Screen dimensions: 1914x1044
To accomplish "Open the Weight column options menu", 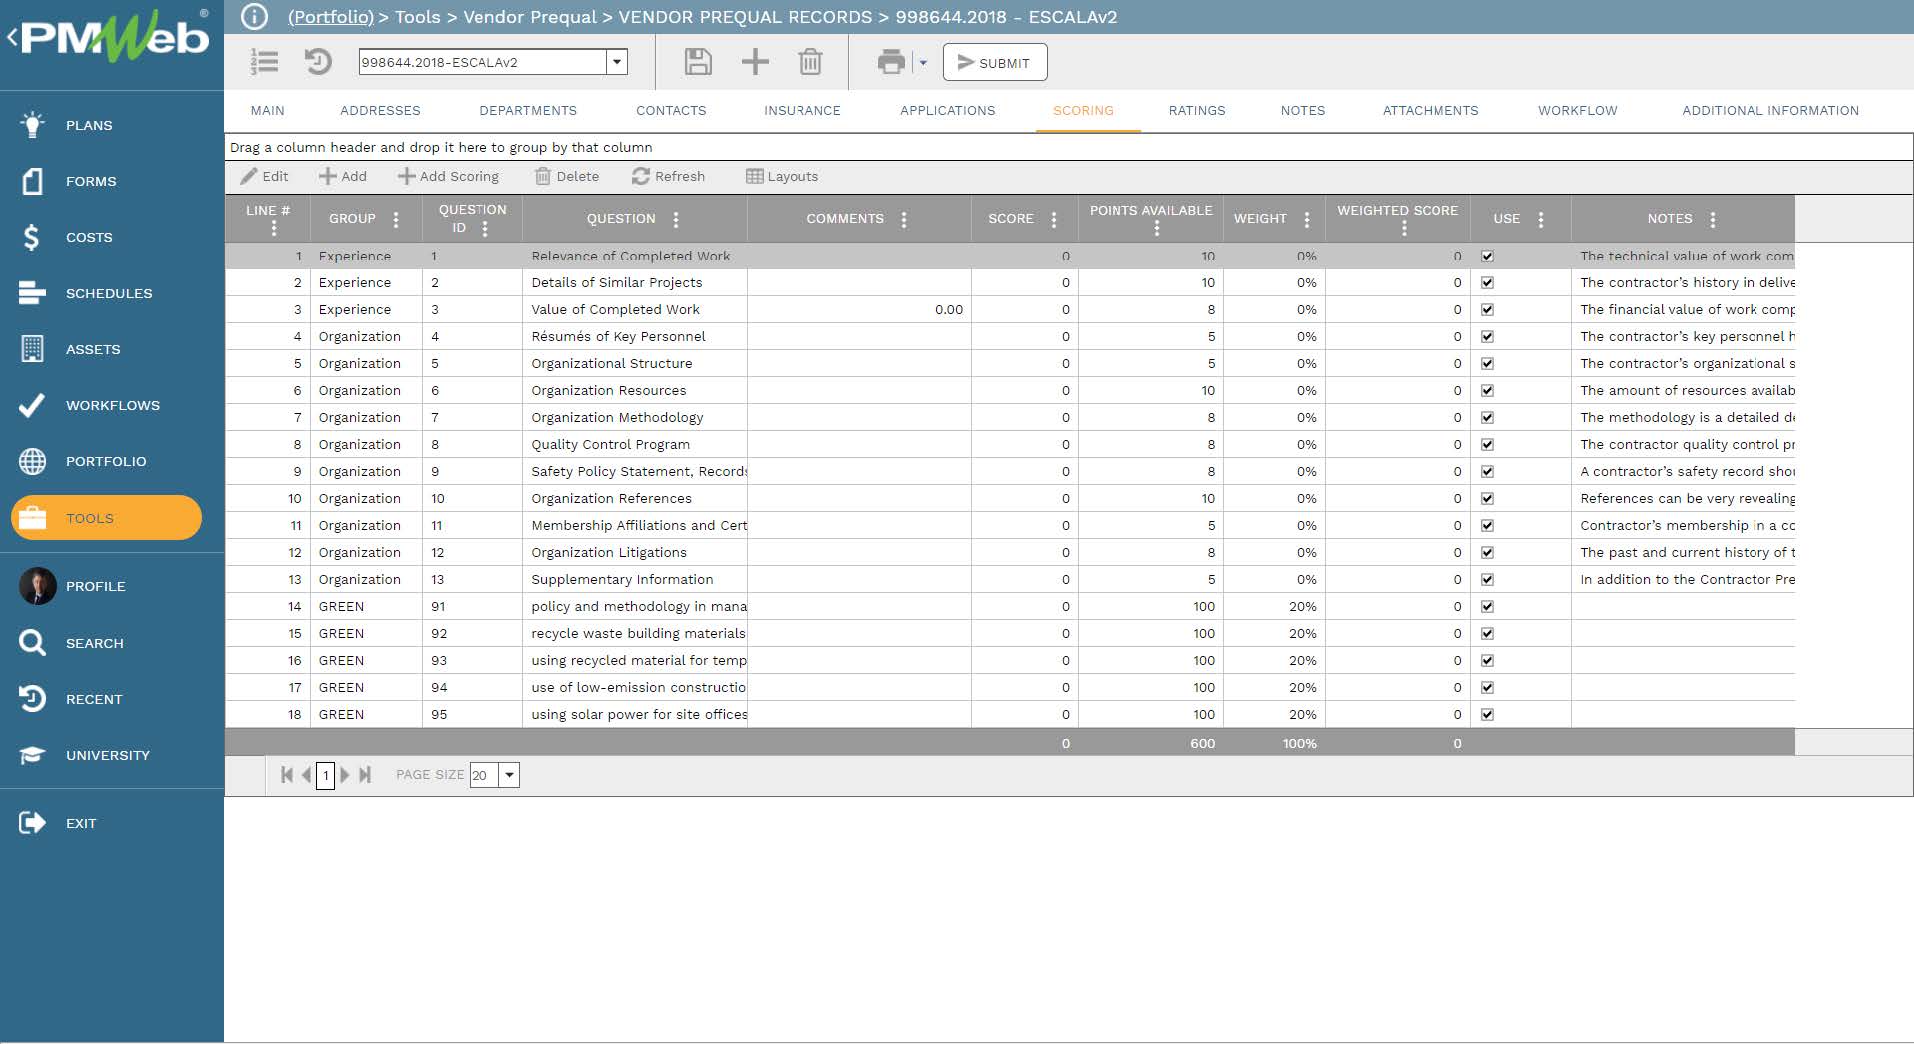I will 1307,219.
